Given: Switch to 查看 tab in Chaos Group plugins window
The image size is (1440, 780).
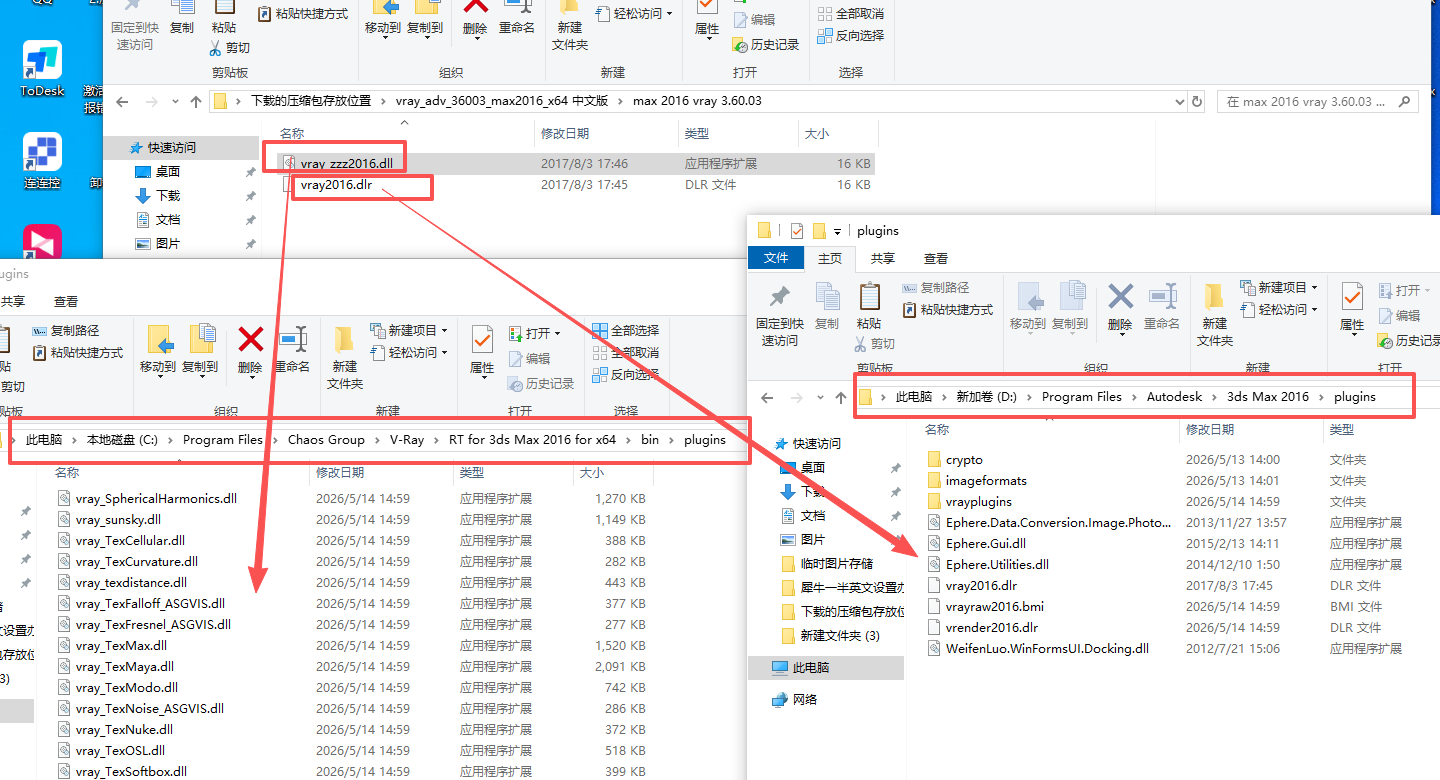Looking at the screenshot, I should click(x=66, y=301).
